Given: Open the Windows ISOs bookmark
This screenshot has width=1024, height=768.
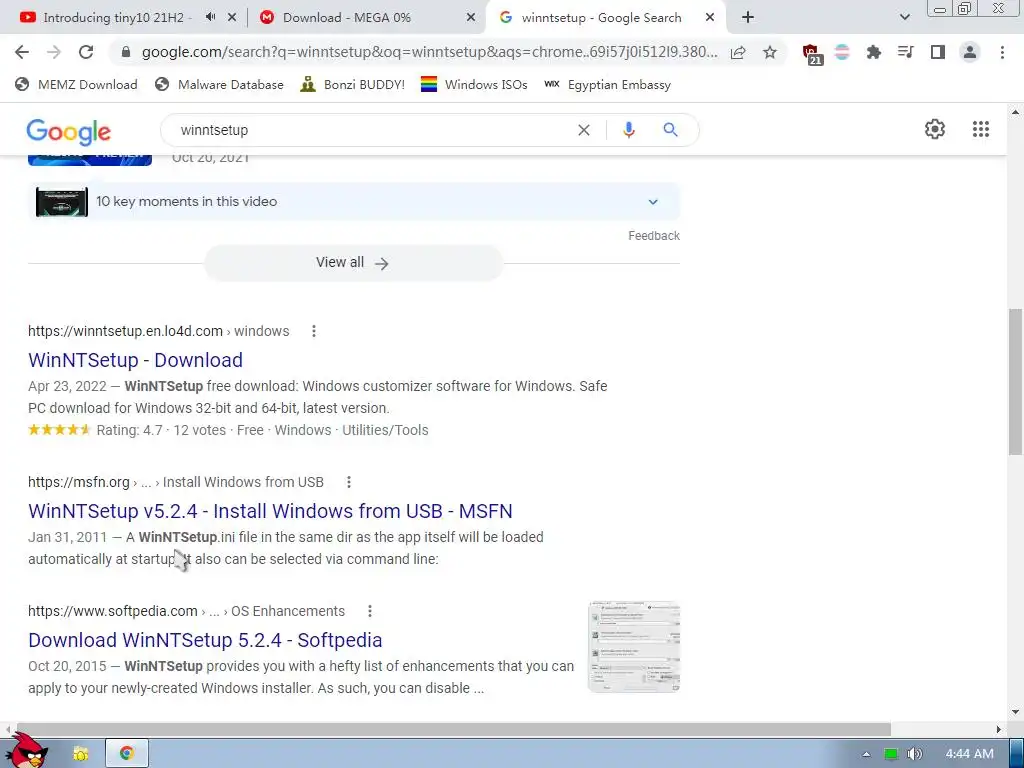Looking at the screenshot, I should tap(474, 84).
